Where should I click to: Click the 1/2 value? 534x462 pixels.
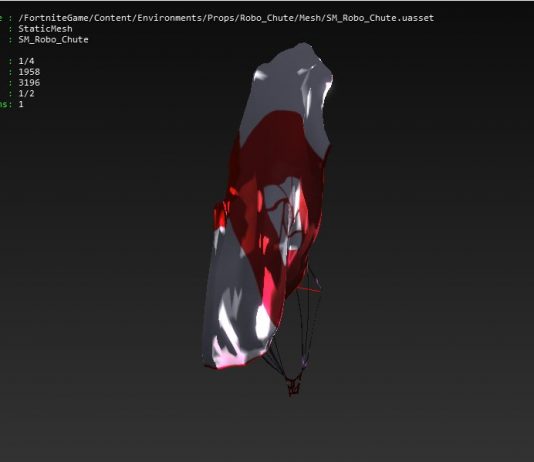[26, 94]
